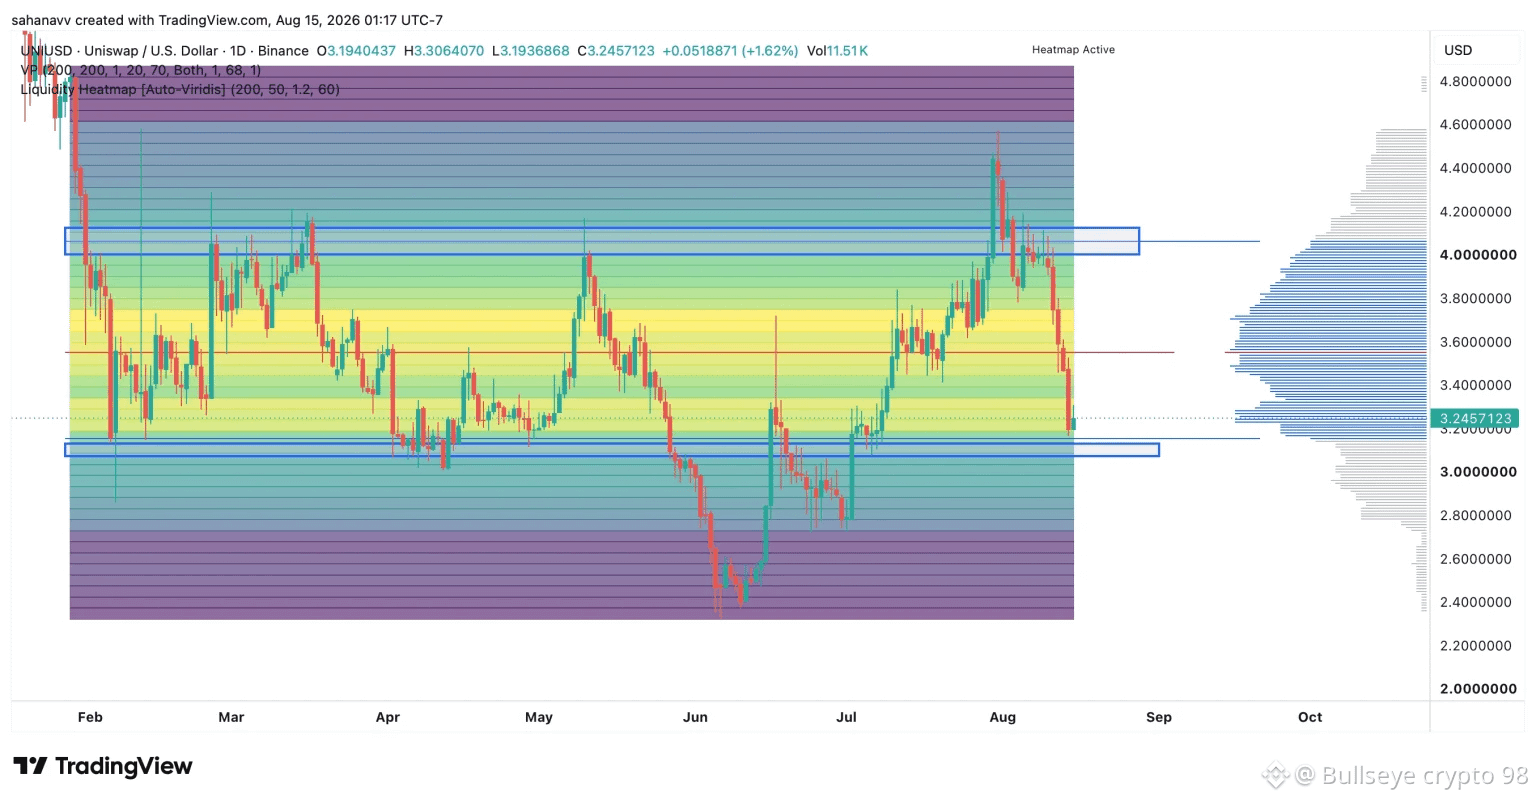Click the May label on the time axis

(539, 717)
